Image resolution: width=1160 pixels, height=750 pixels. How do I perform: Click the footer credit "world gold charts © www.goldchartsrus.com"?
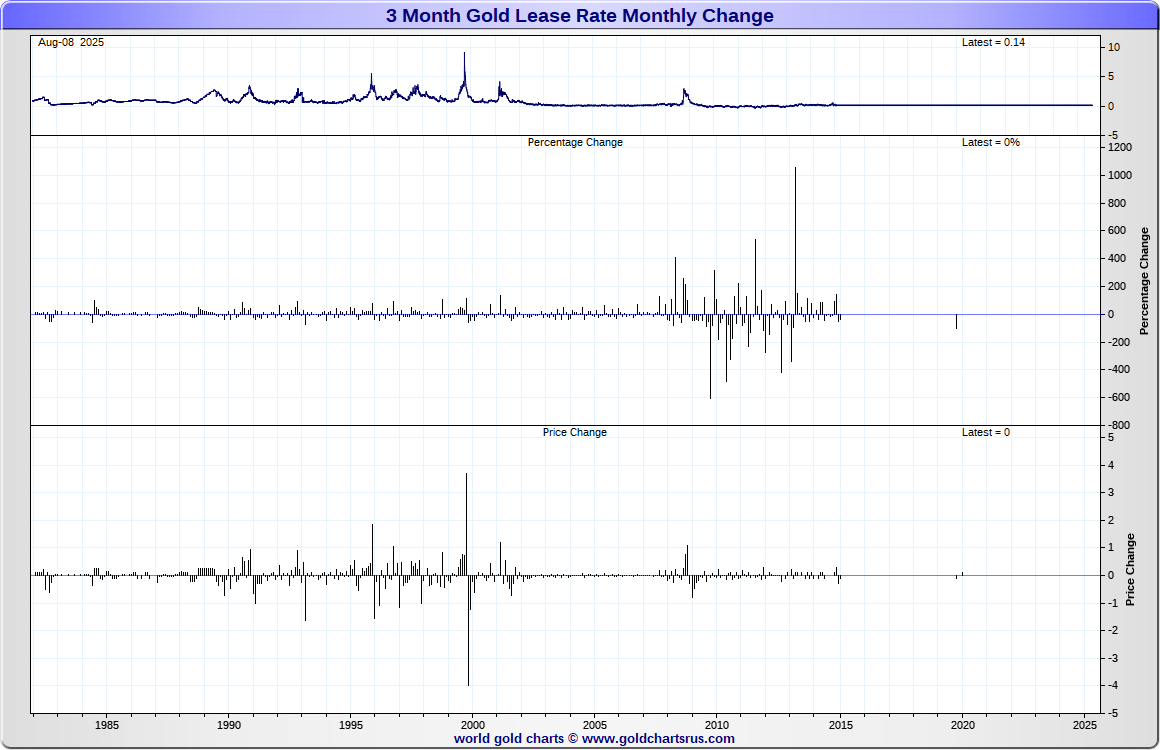tap(594, 738)
